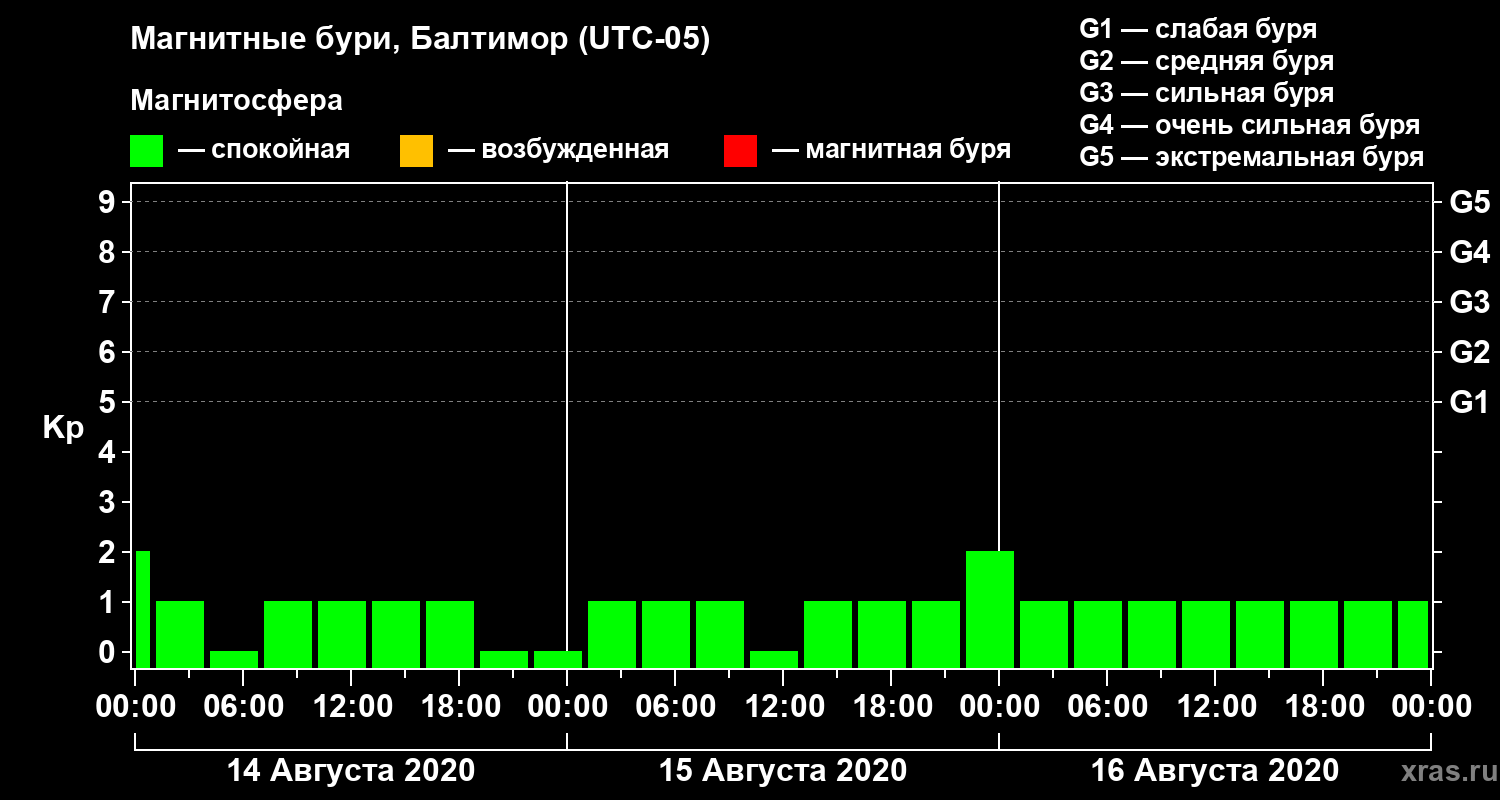Image resolution: width=1500 pixels, height=800 pixels.
Task: Click the Kp 0 bar just before 15 August midnight line
Action: [x=558, y=659]
